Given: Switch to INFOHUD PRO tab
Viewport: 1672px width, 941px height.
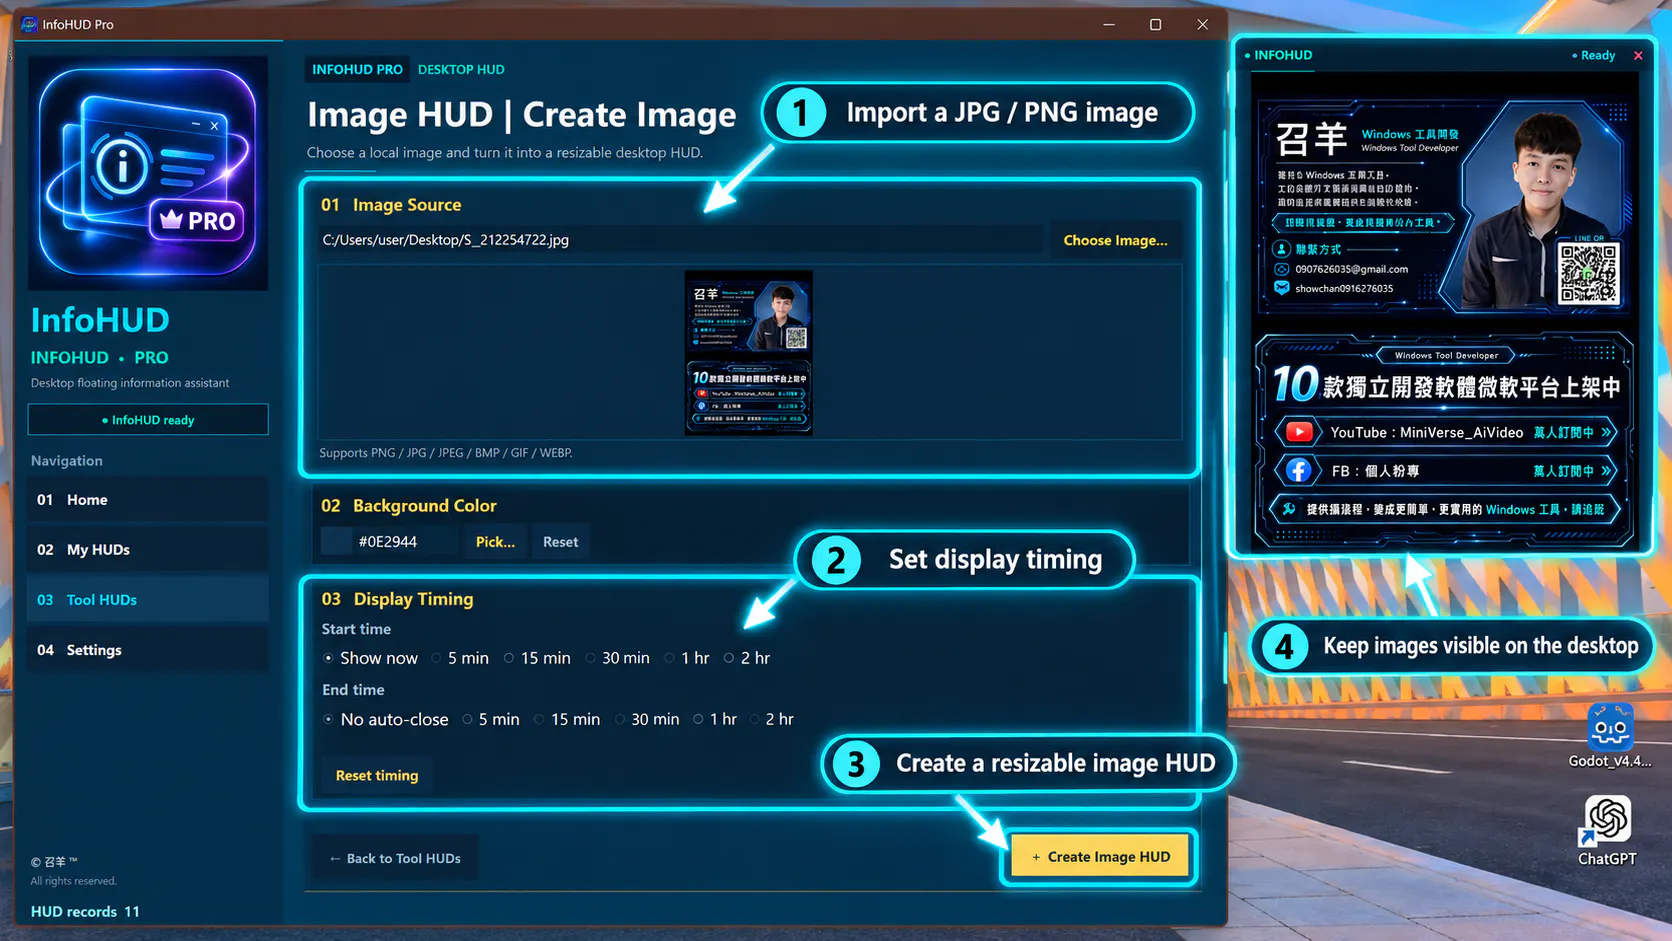Looking at the screenshot, I should 357,69.
